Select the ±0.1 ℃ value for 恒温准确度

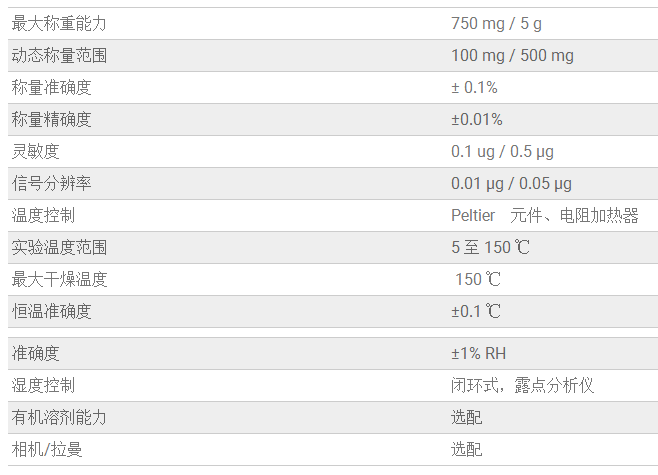tap(476, 311)
